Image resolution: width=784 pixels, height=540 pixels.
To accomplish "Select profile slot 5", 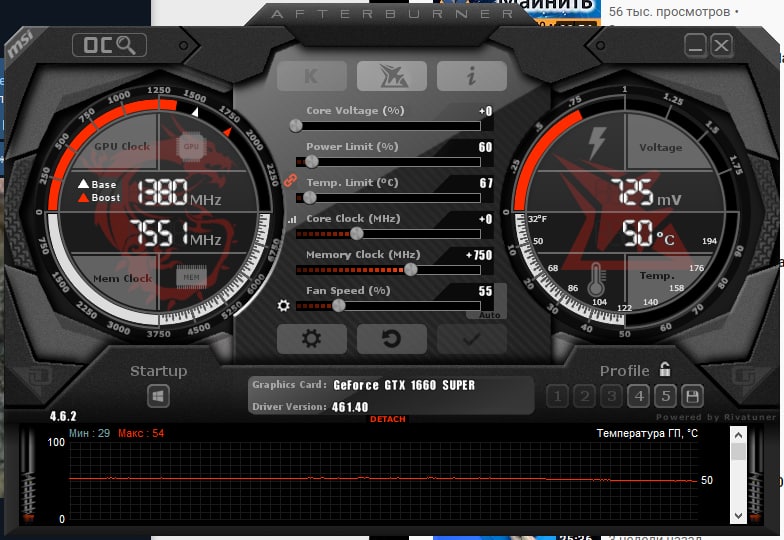I will [x=666, y=396].
